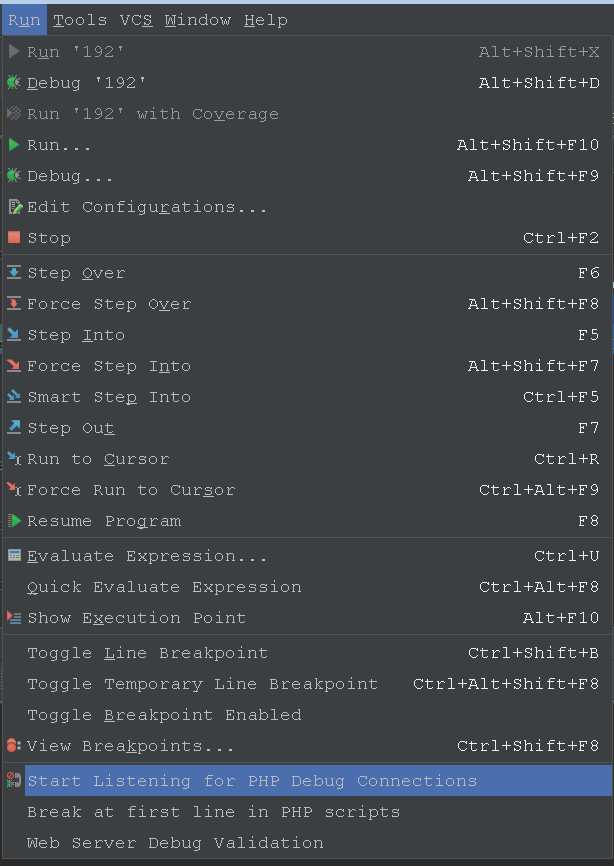The width and height of the screenshot is (614, 866).
Task: Choose Force Run to Cursor
Action: (307, 490)
